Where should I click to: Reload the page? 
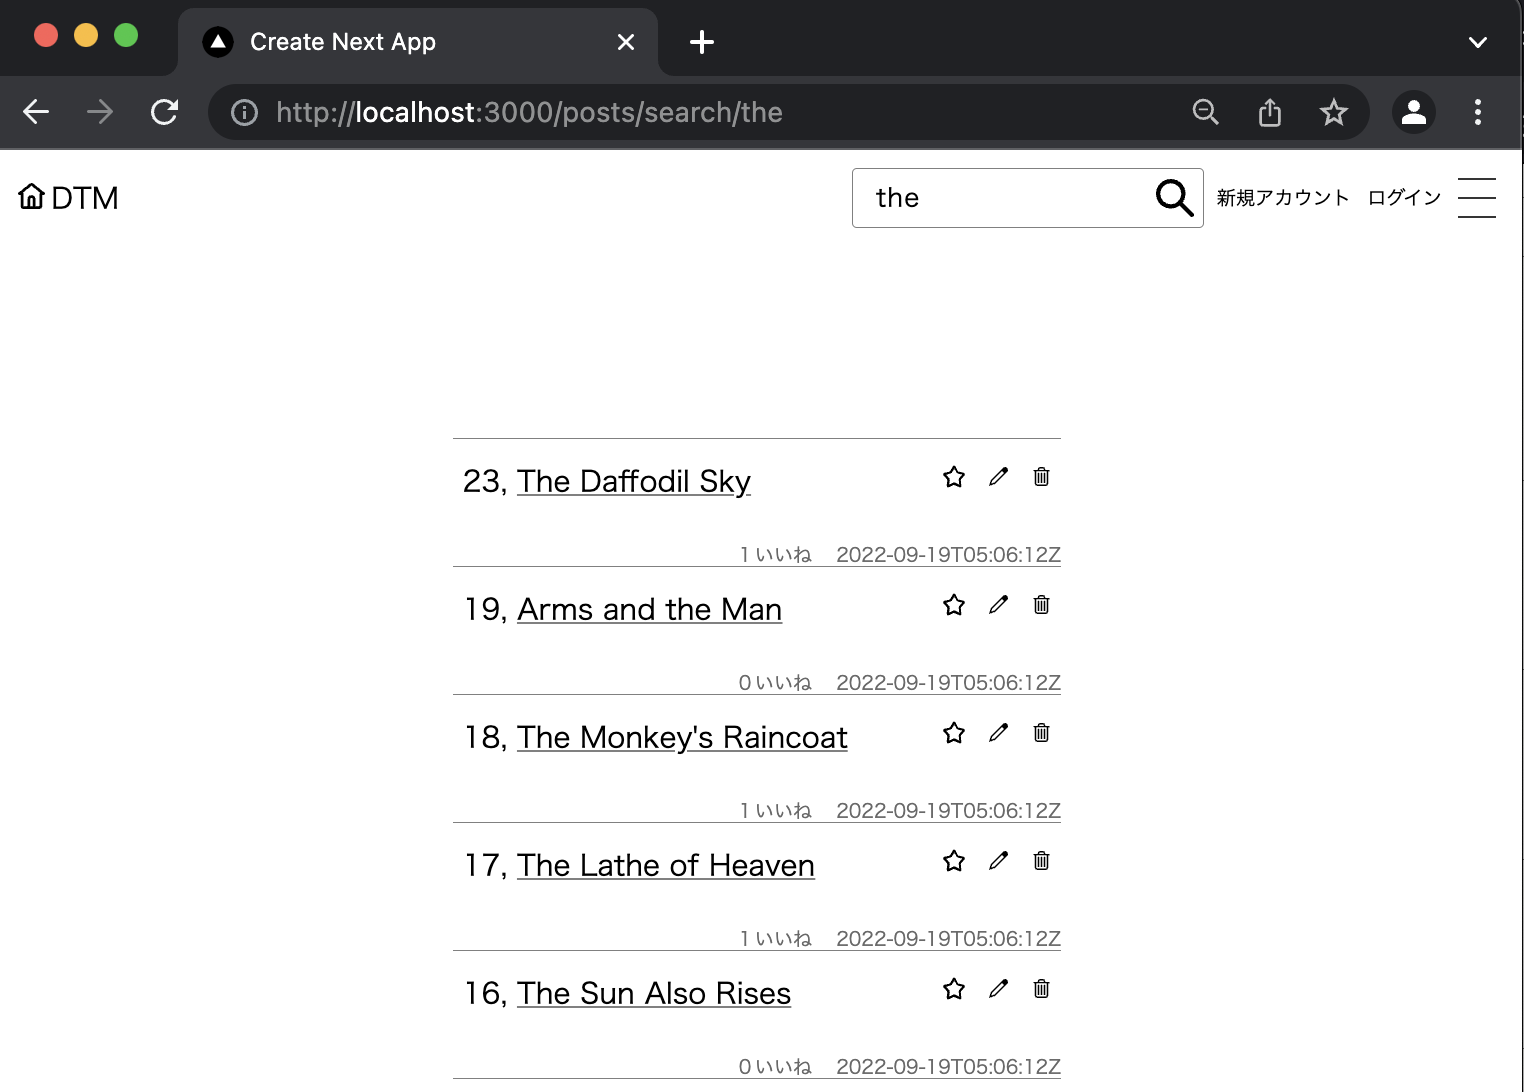tap(165, 112)
